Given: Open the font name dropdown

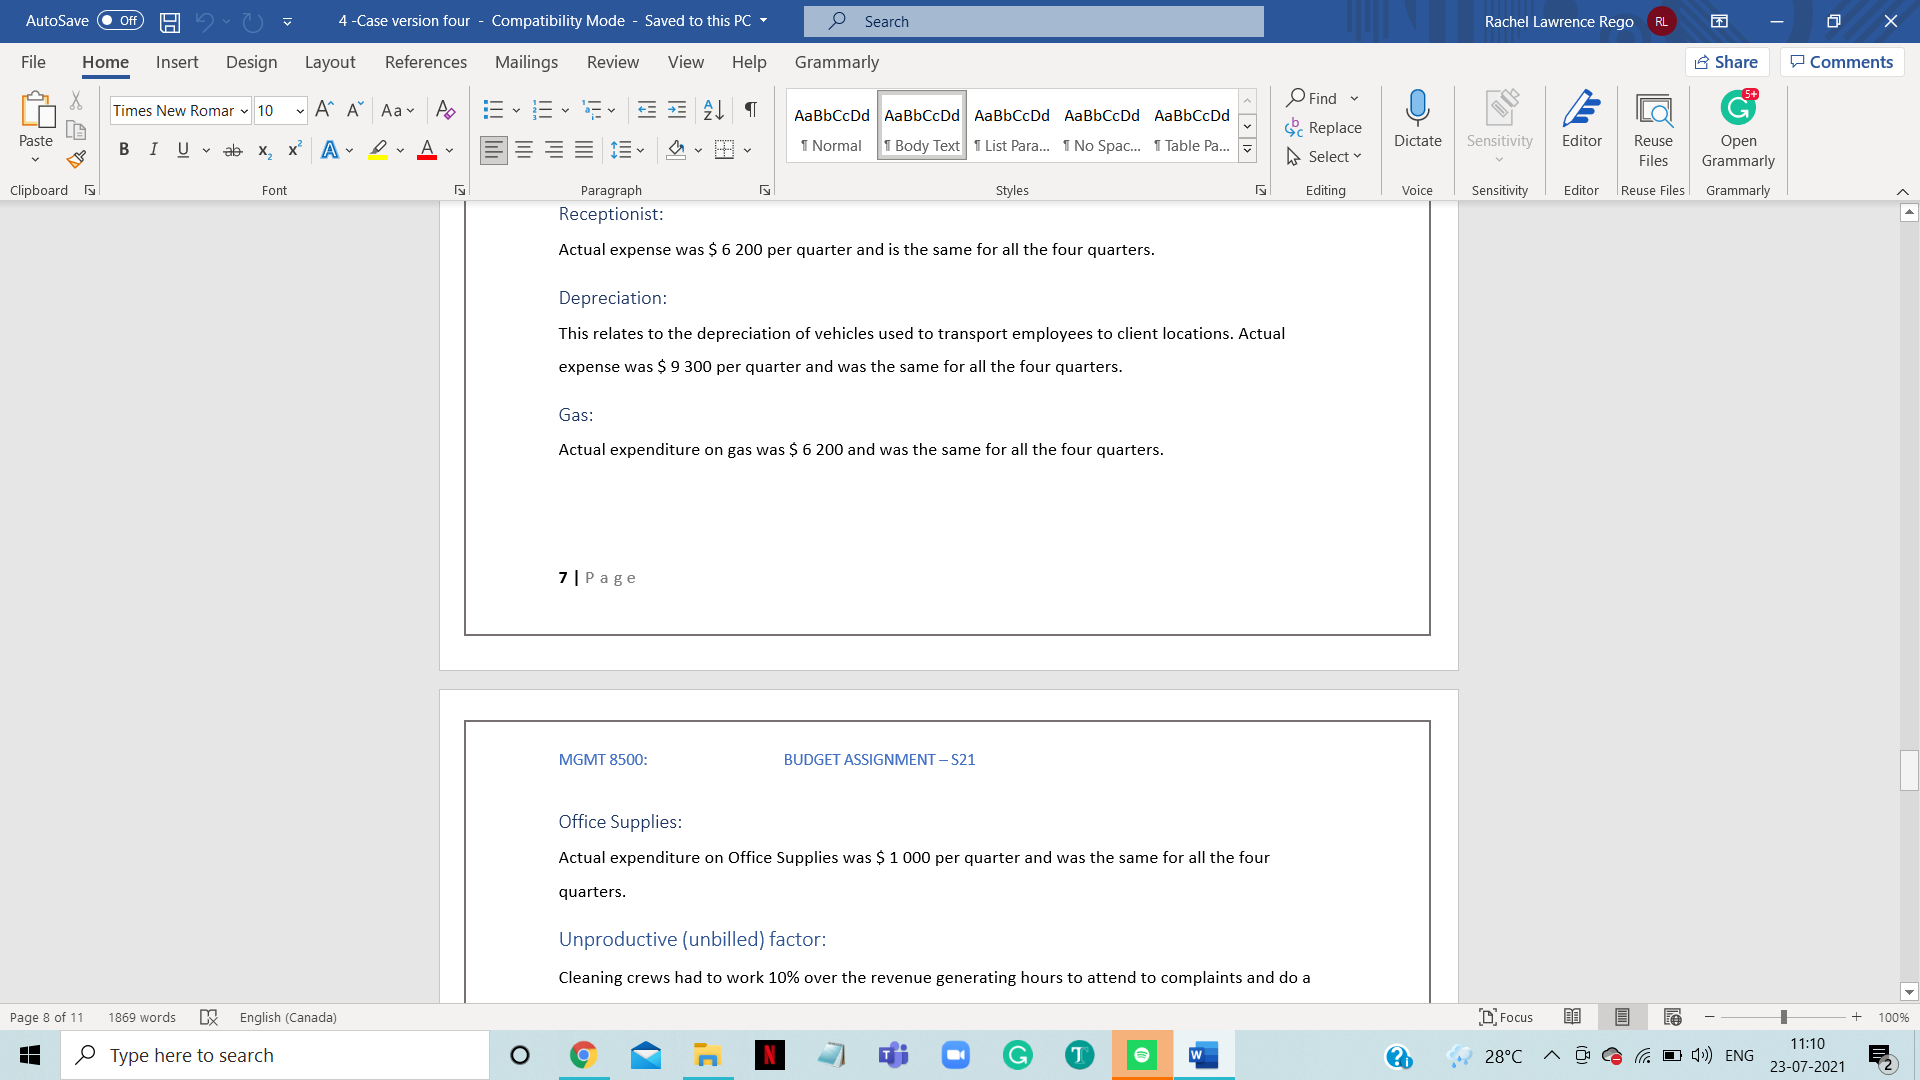Looking at the screenshot, I should coord(244,111).
